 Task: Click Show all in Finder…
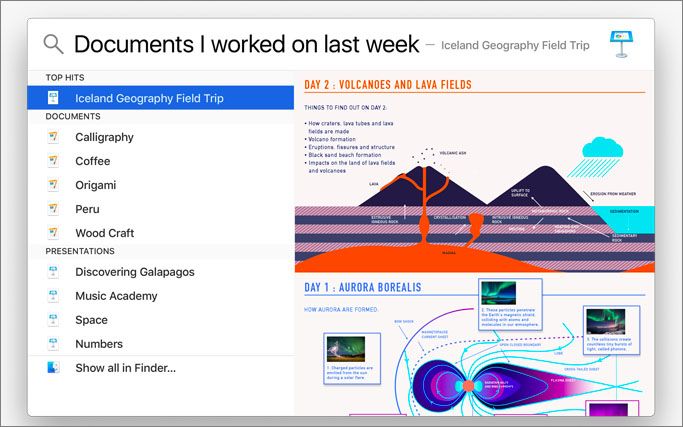[161, 368]
